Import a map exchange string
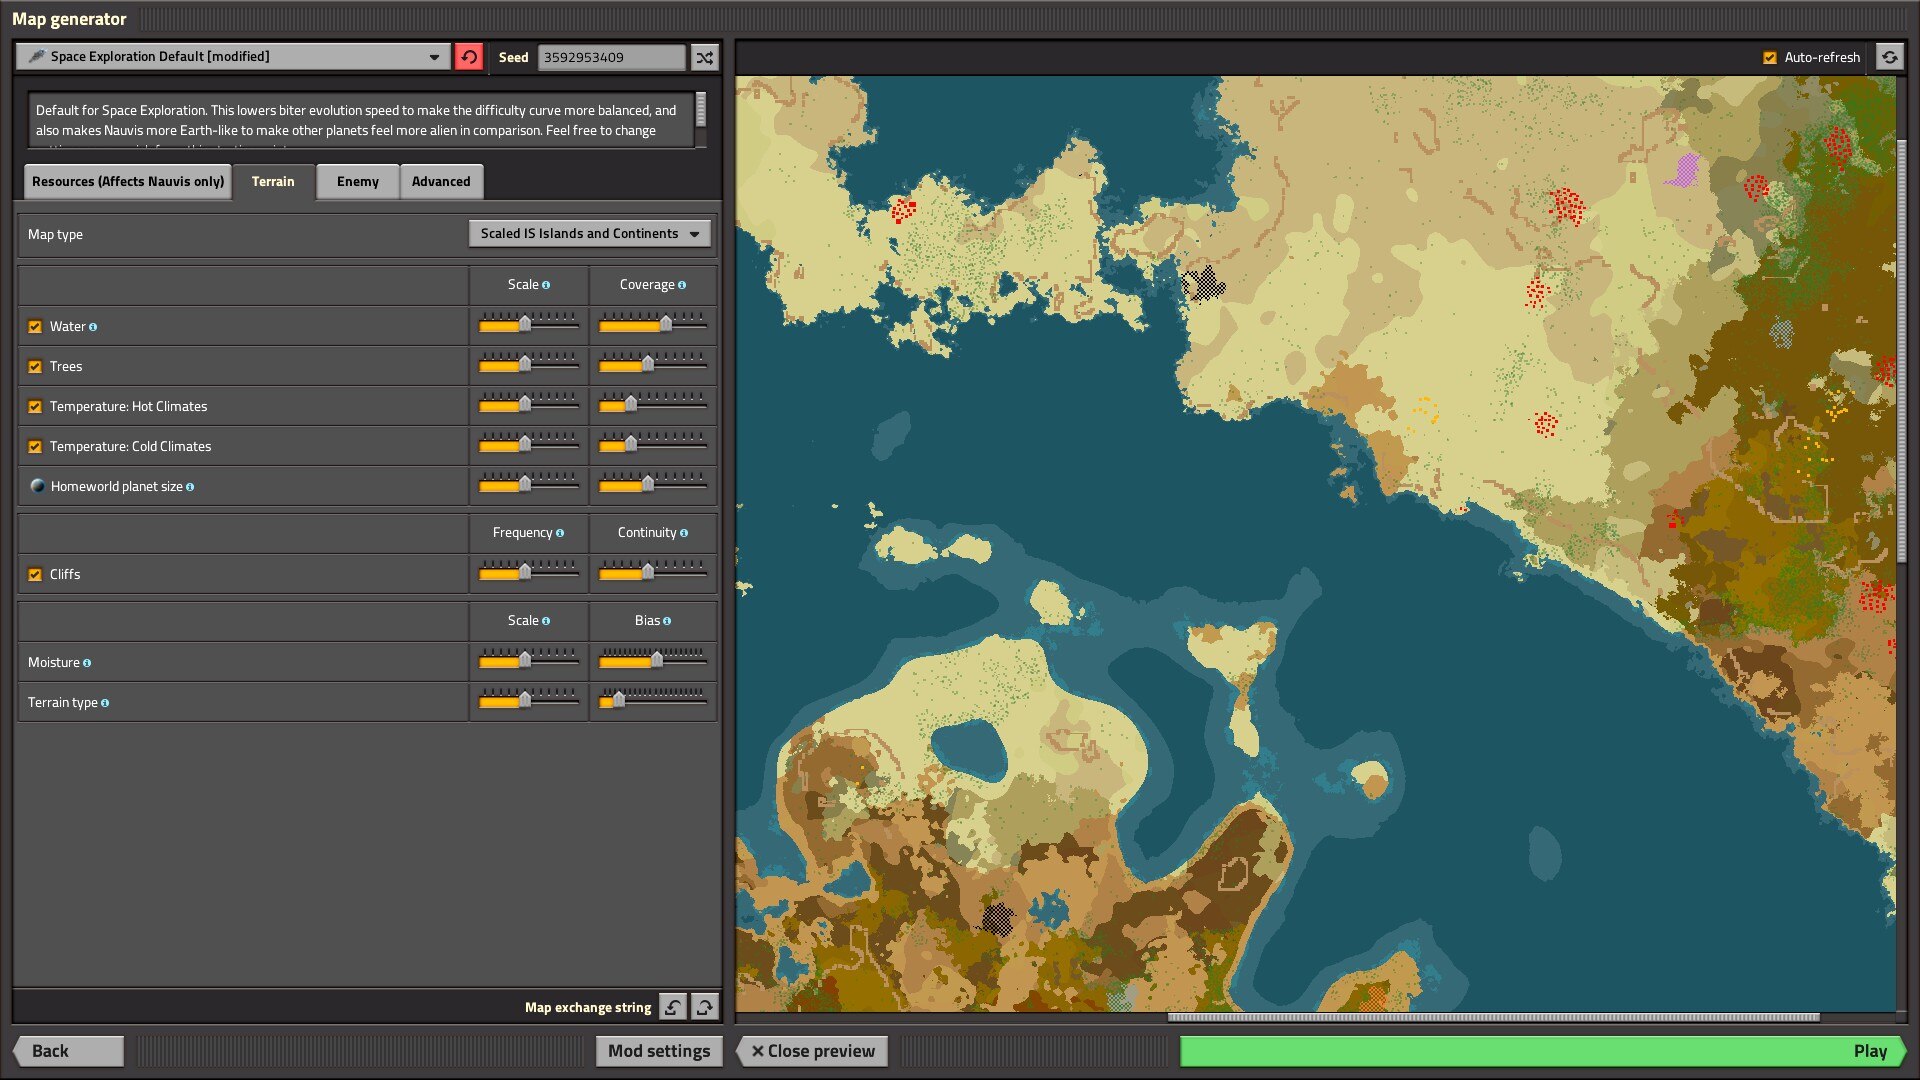 tap(673, 1007)
